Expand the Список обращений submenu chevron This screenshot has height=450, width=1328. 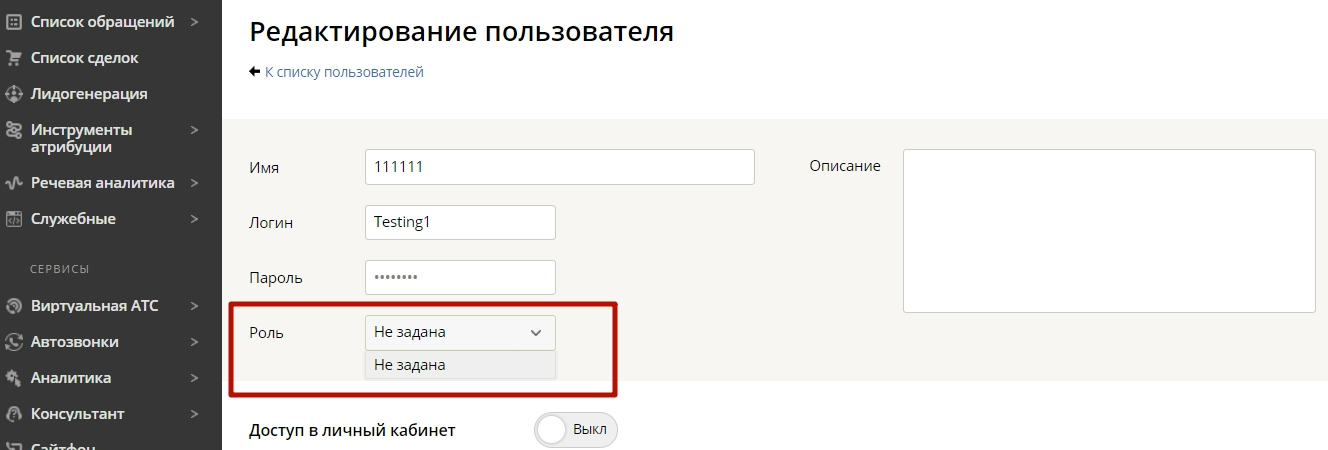195,21
